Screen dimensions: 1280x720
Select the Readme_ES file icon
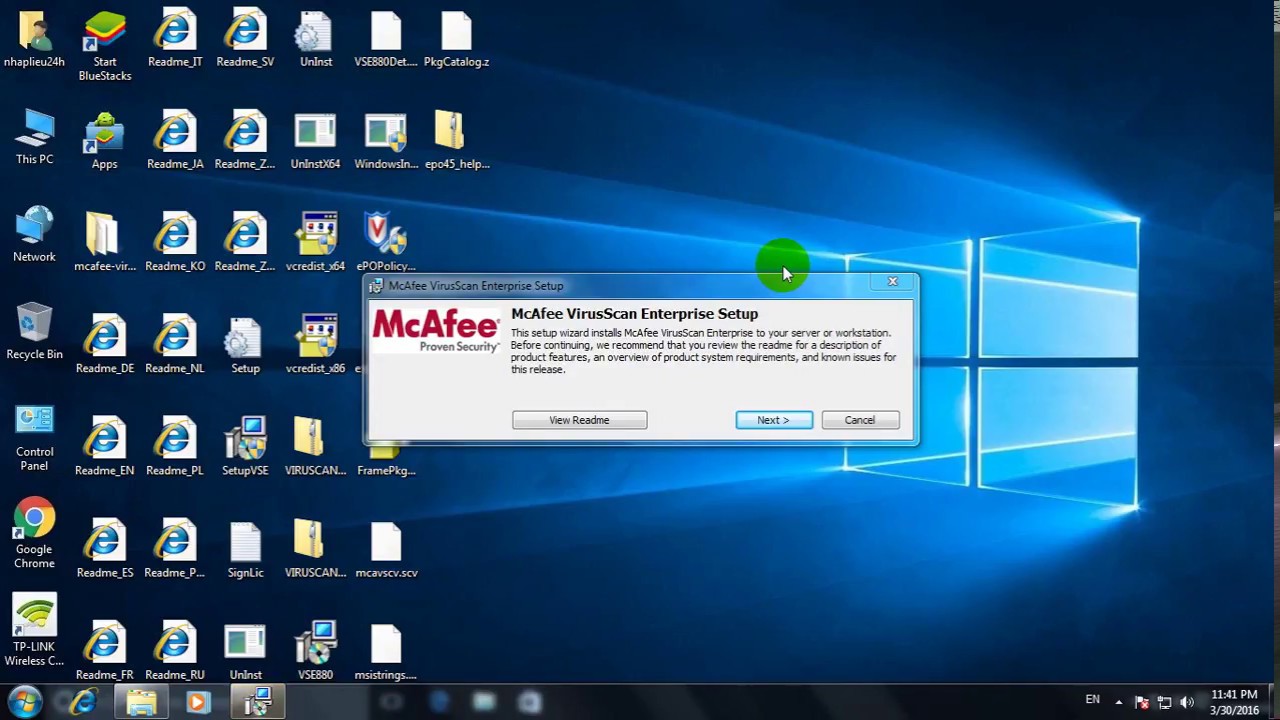[105, 542]
